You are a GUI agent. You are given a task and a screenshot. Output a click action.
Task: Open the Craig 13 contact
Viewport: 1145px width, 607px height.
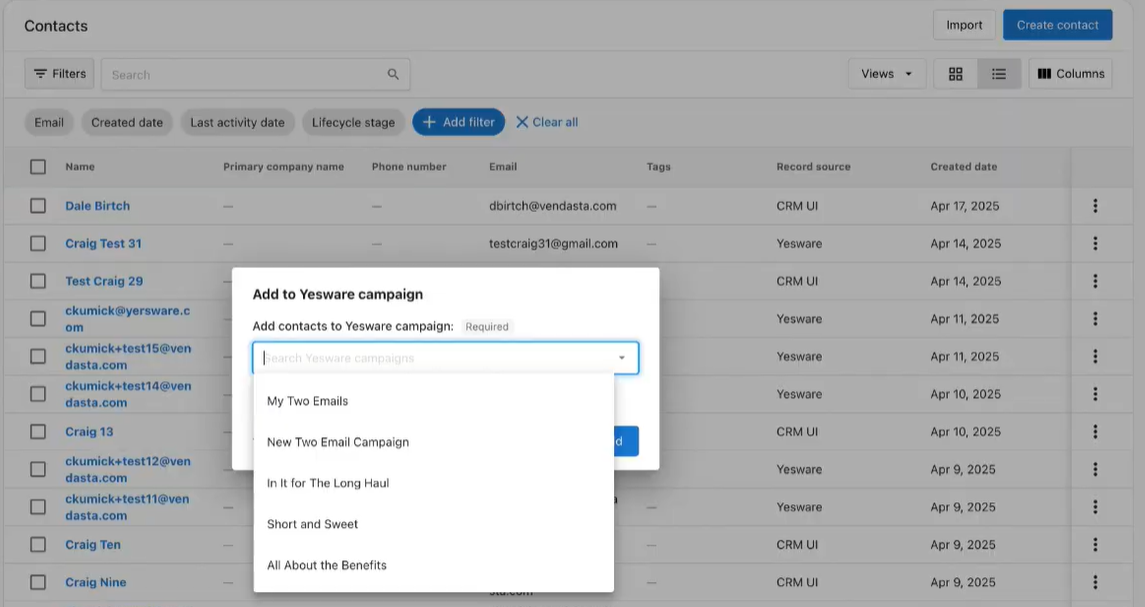89,432
